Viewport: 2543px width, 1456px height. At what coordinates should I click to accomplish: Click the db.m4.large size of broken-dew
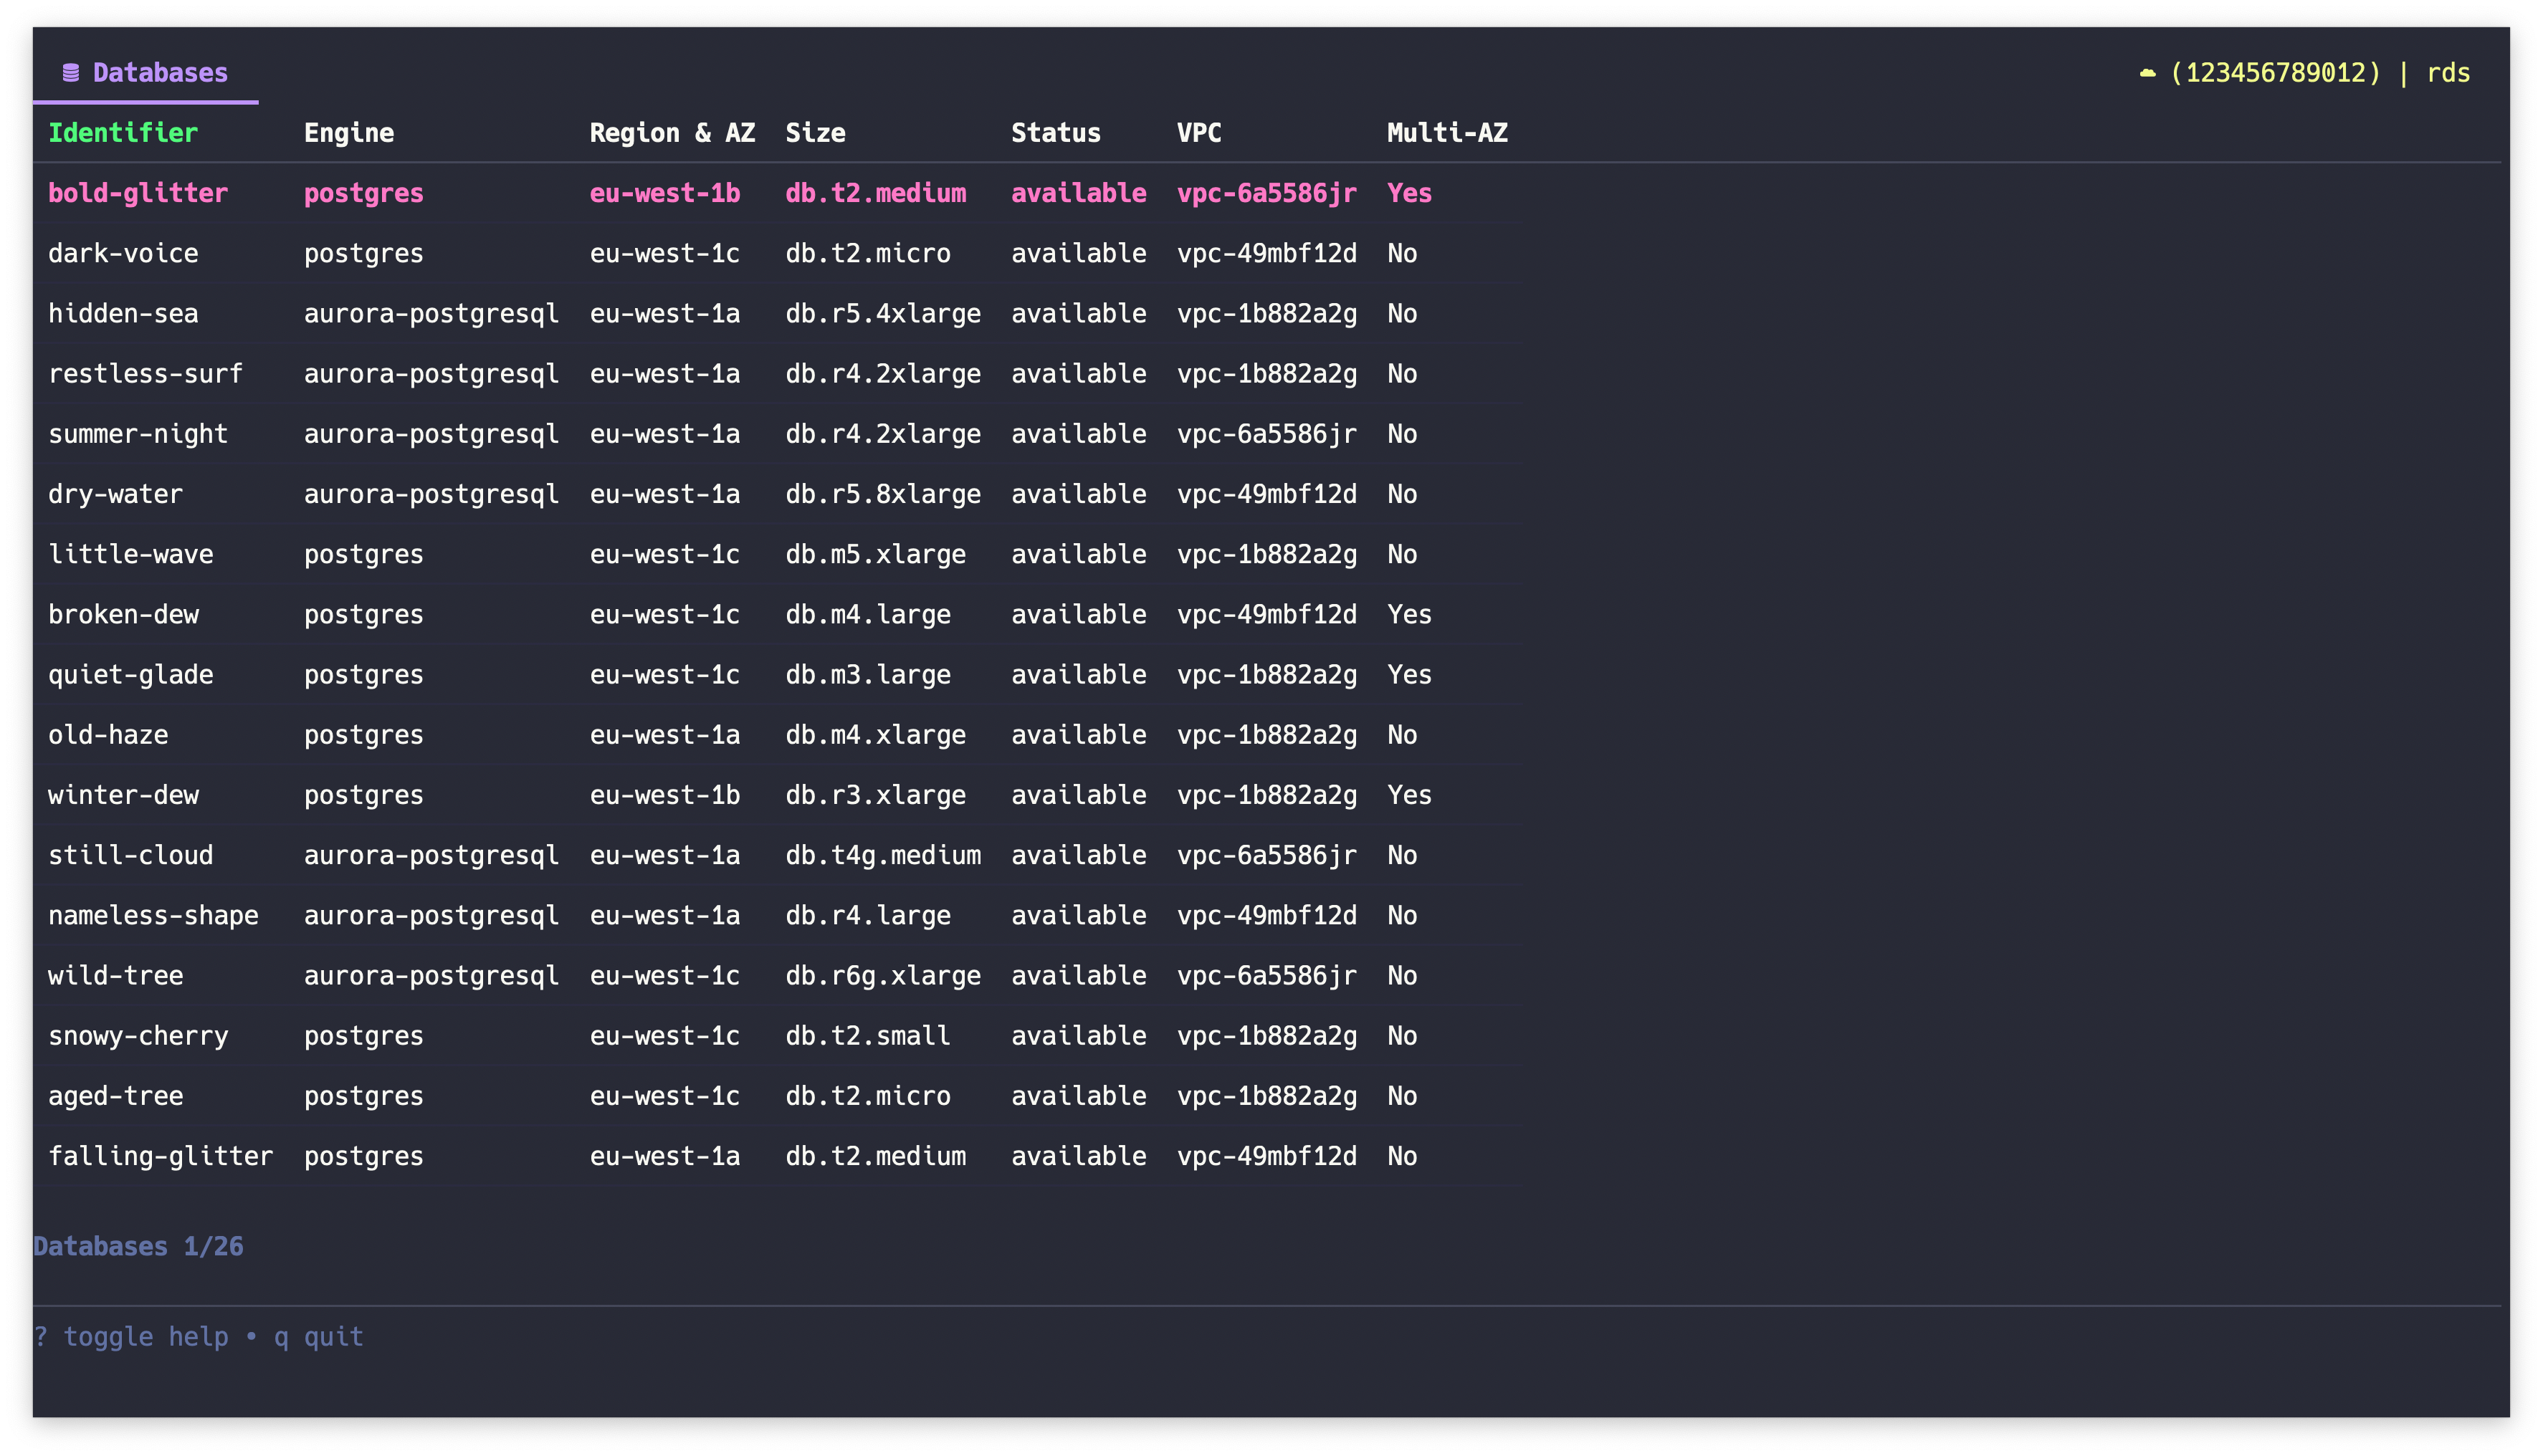pyautogui.click(x=868, y=614)
